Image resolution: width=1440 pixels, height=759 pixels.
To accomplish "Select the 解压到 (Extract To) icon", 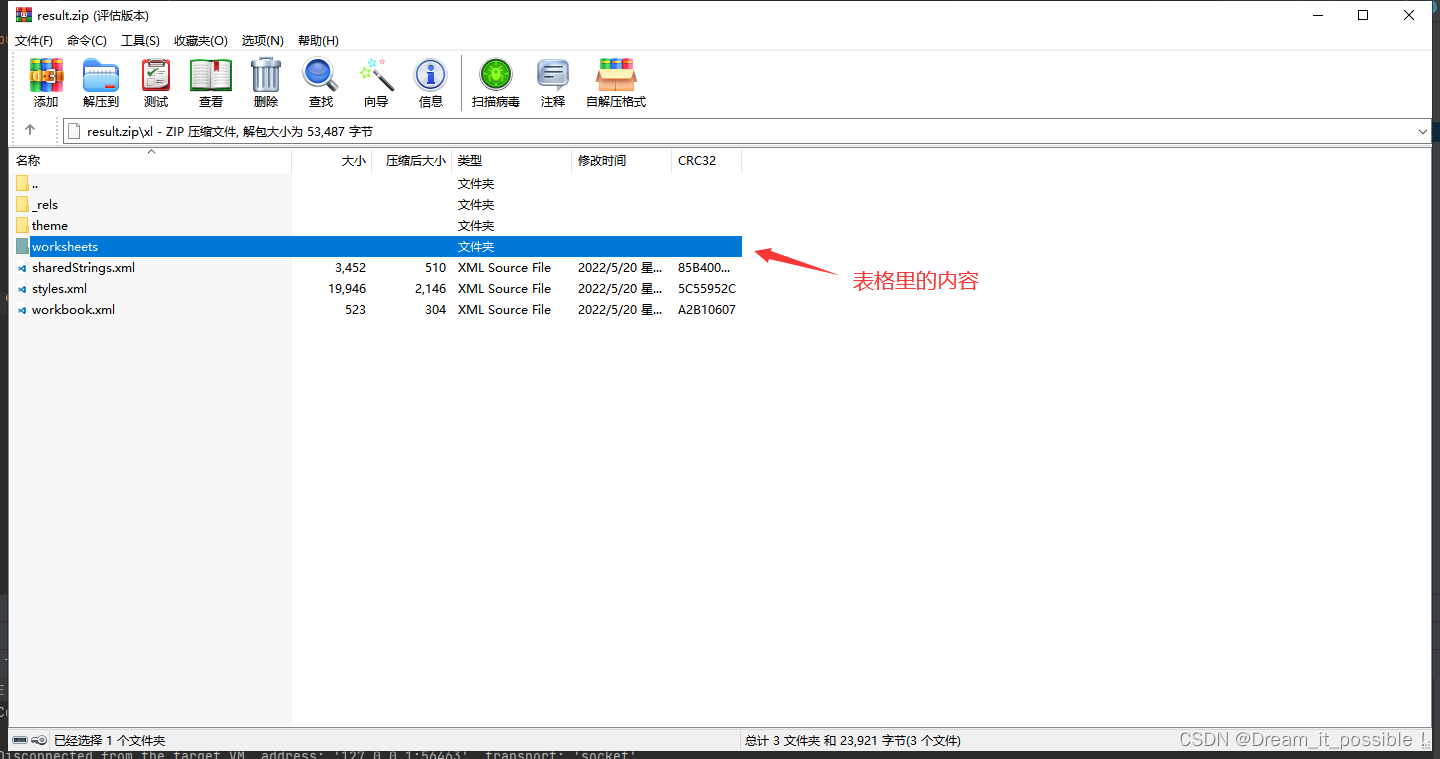I will click(x=100, y=82).
